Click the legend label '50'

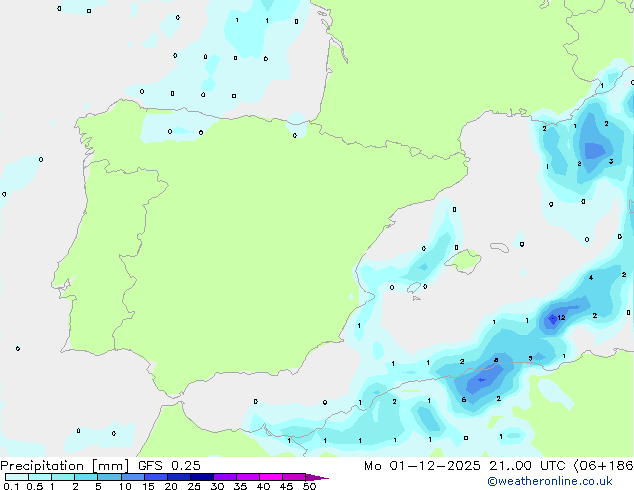pyautogui.click(x=309, y=486)
